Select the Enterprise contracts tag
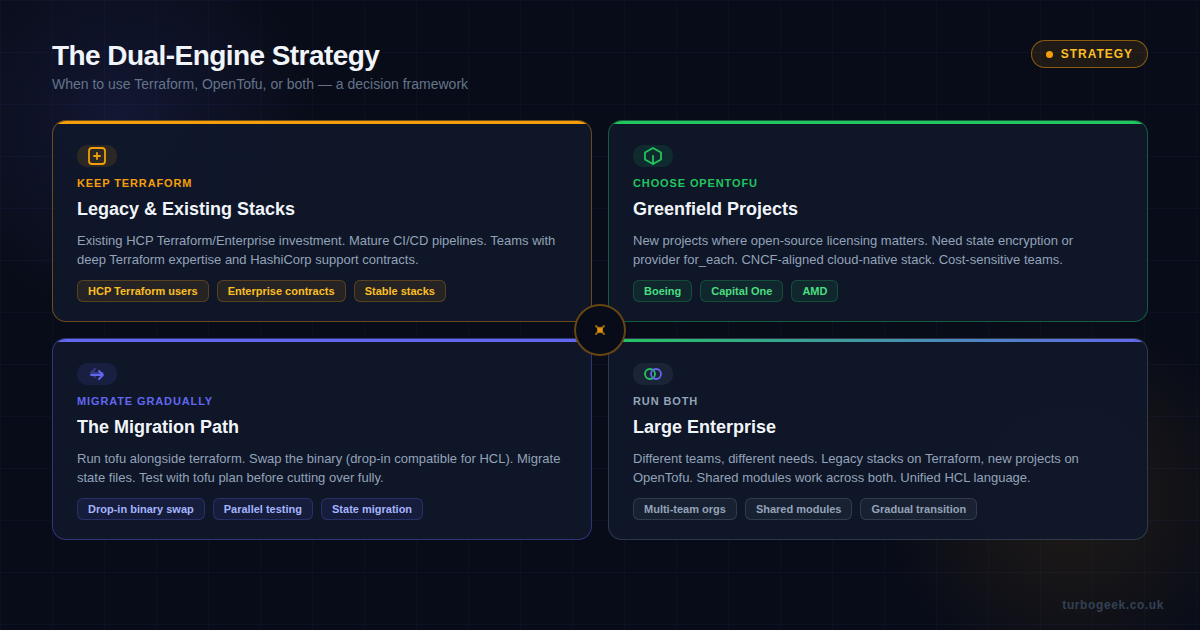 coord(281,291)
